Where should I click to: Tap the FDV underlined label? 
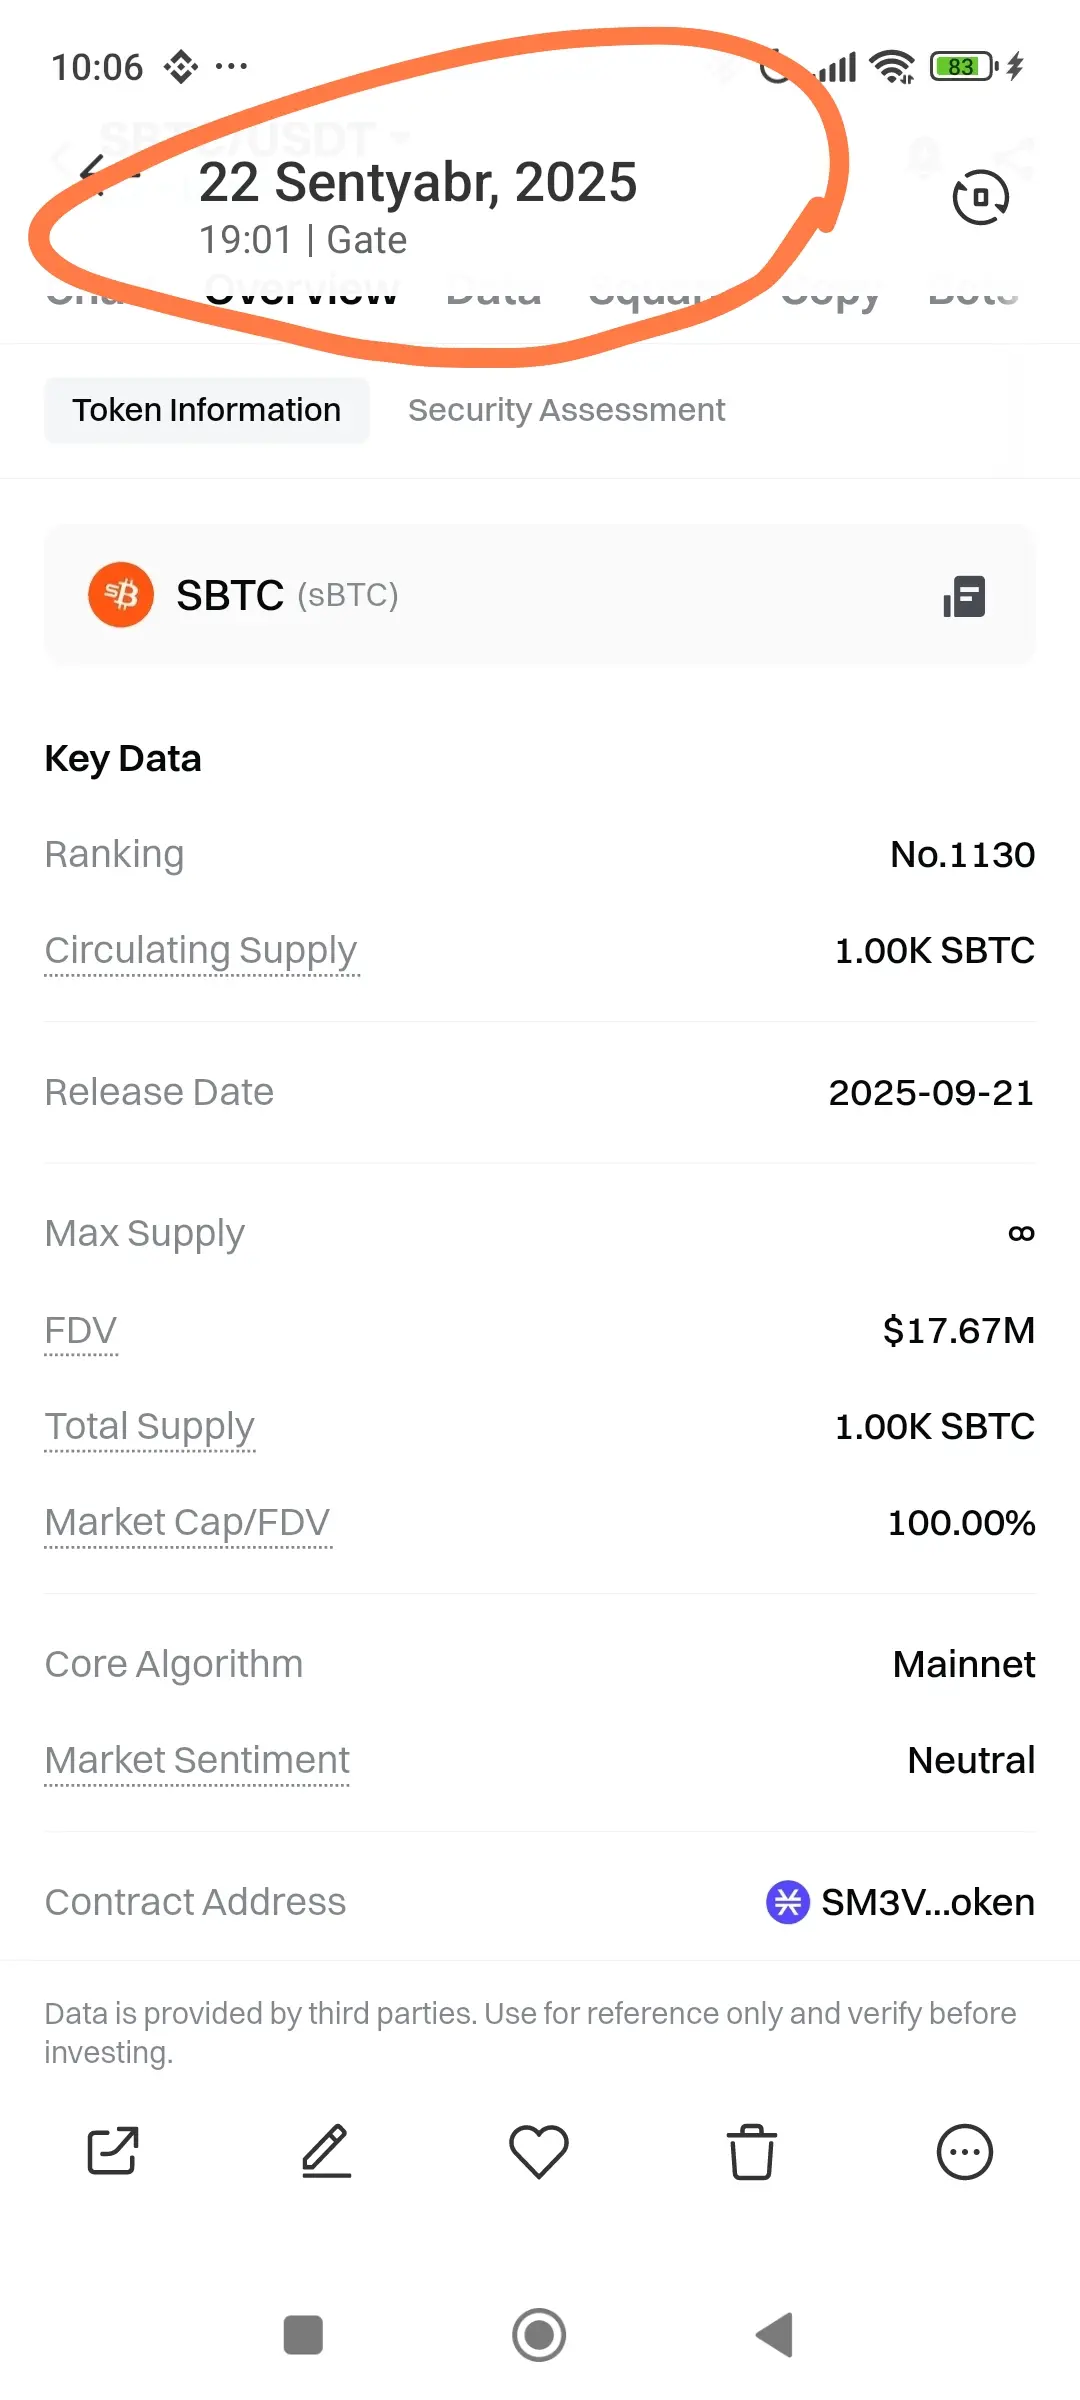pyautogui.click(x=81, y=1330)
